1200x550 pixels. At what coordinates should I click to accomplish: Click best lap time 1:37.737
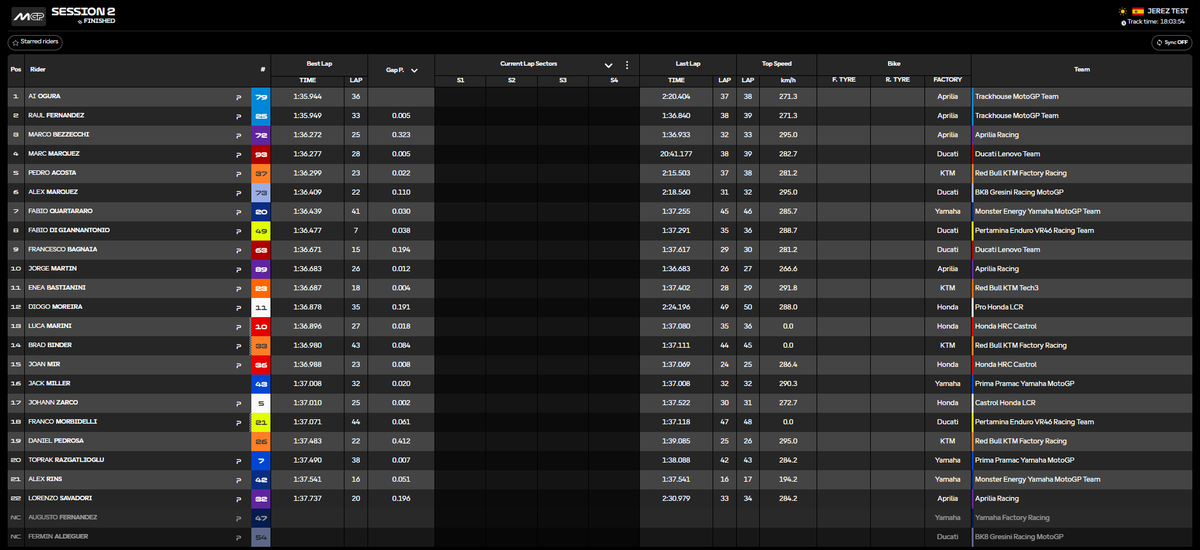point(308,498)
